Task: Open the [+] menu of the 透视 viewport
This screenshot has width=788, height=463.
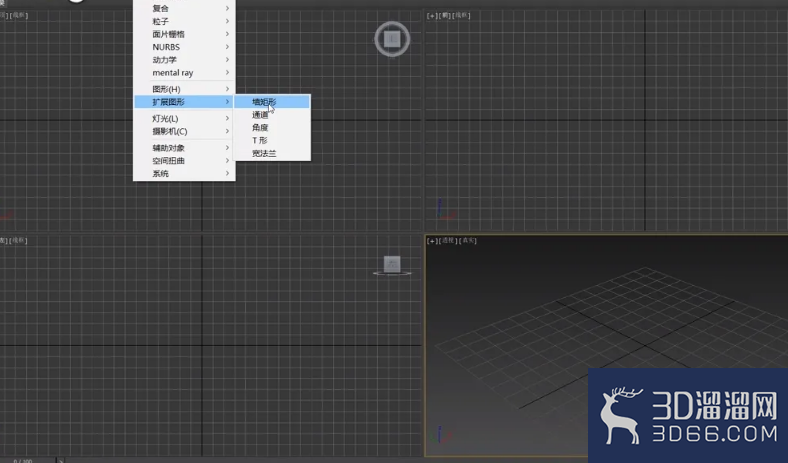Action: [x=432, y=241]
